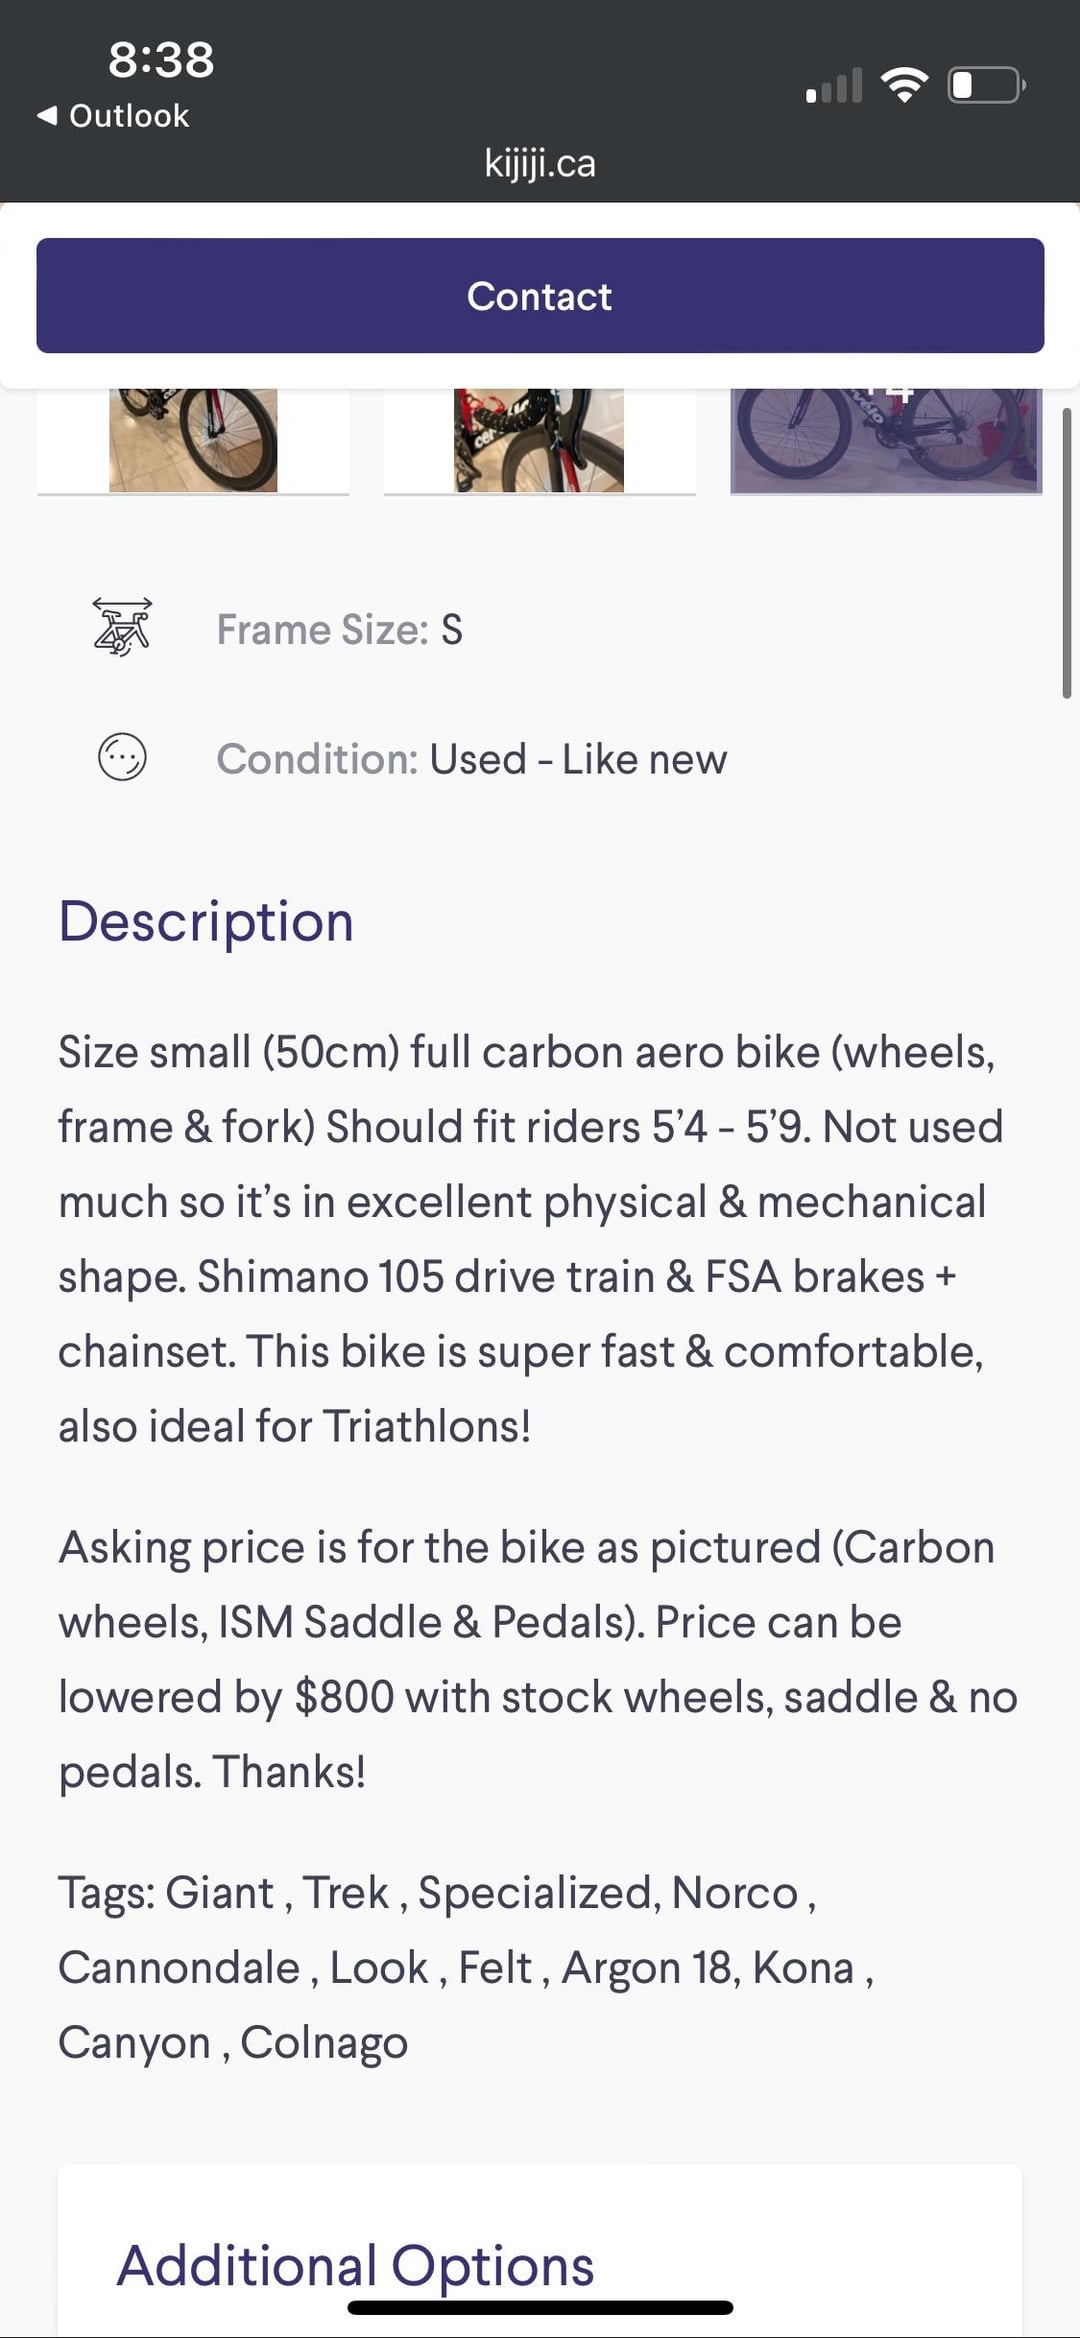This screenshot has height=2338, width=1080.
Task: Tap the Tags paragraph listing bike brands
Action: [x=466, y=1967]
